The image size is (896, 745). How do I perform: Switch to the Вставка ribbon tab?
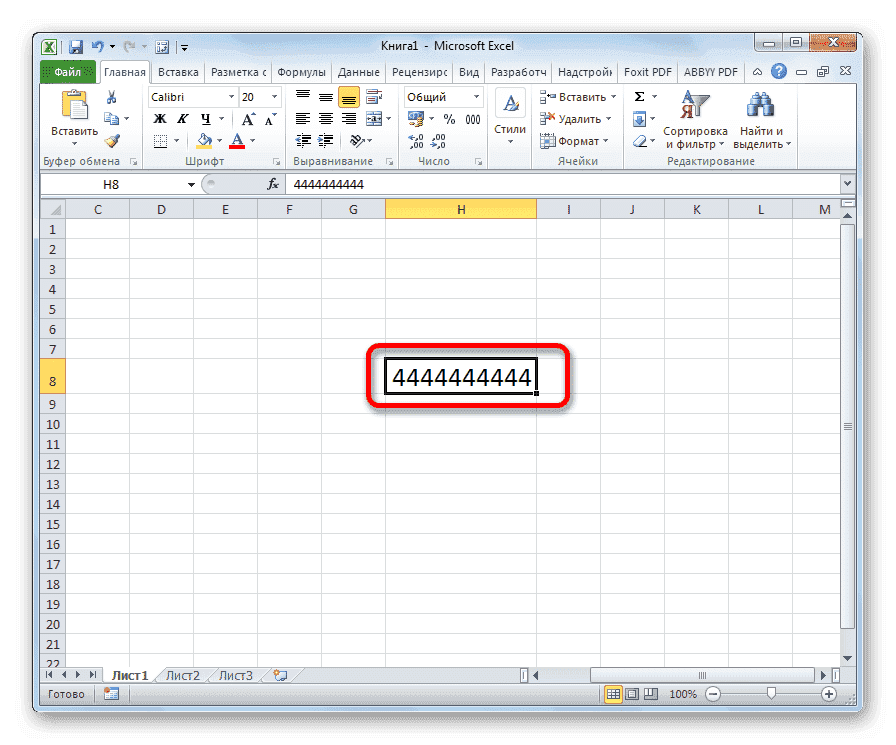[x=178, y=71]
